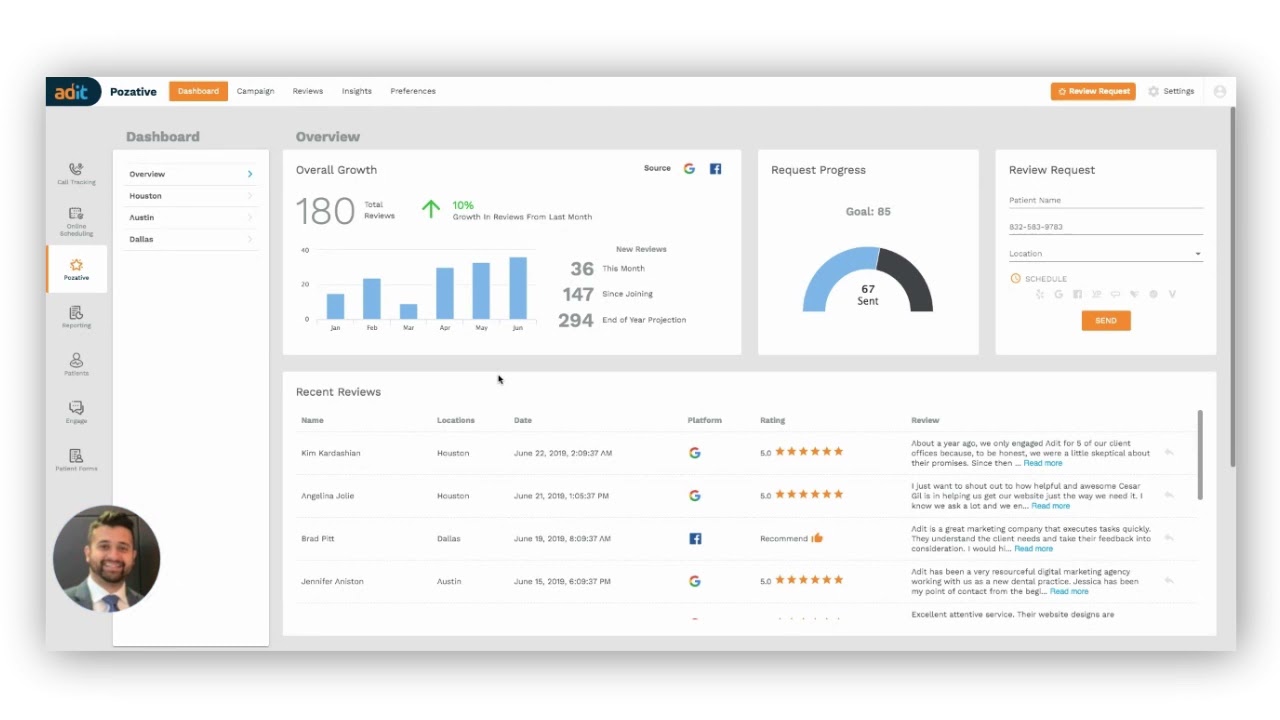
Task: Select Yellow Pages icon in Review Request
Action: click(1096, 294)
